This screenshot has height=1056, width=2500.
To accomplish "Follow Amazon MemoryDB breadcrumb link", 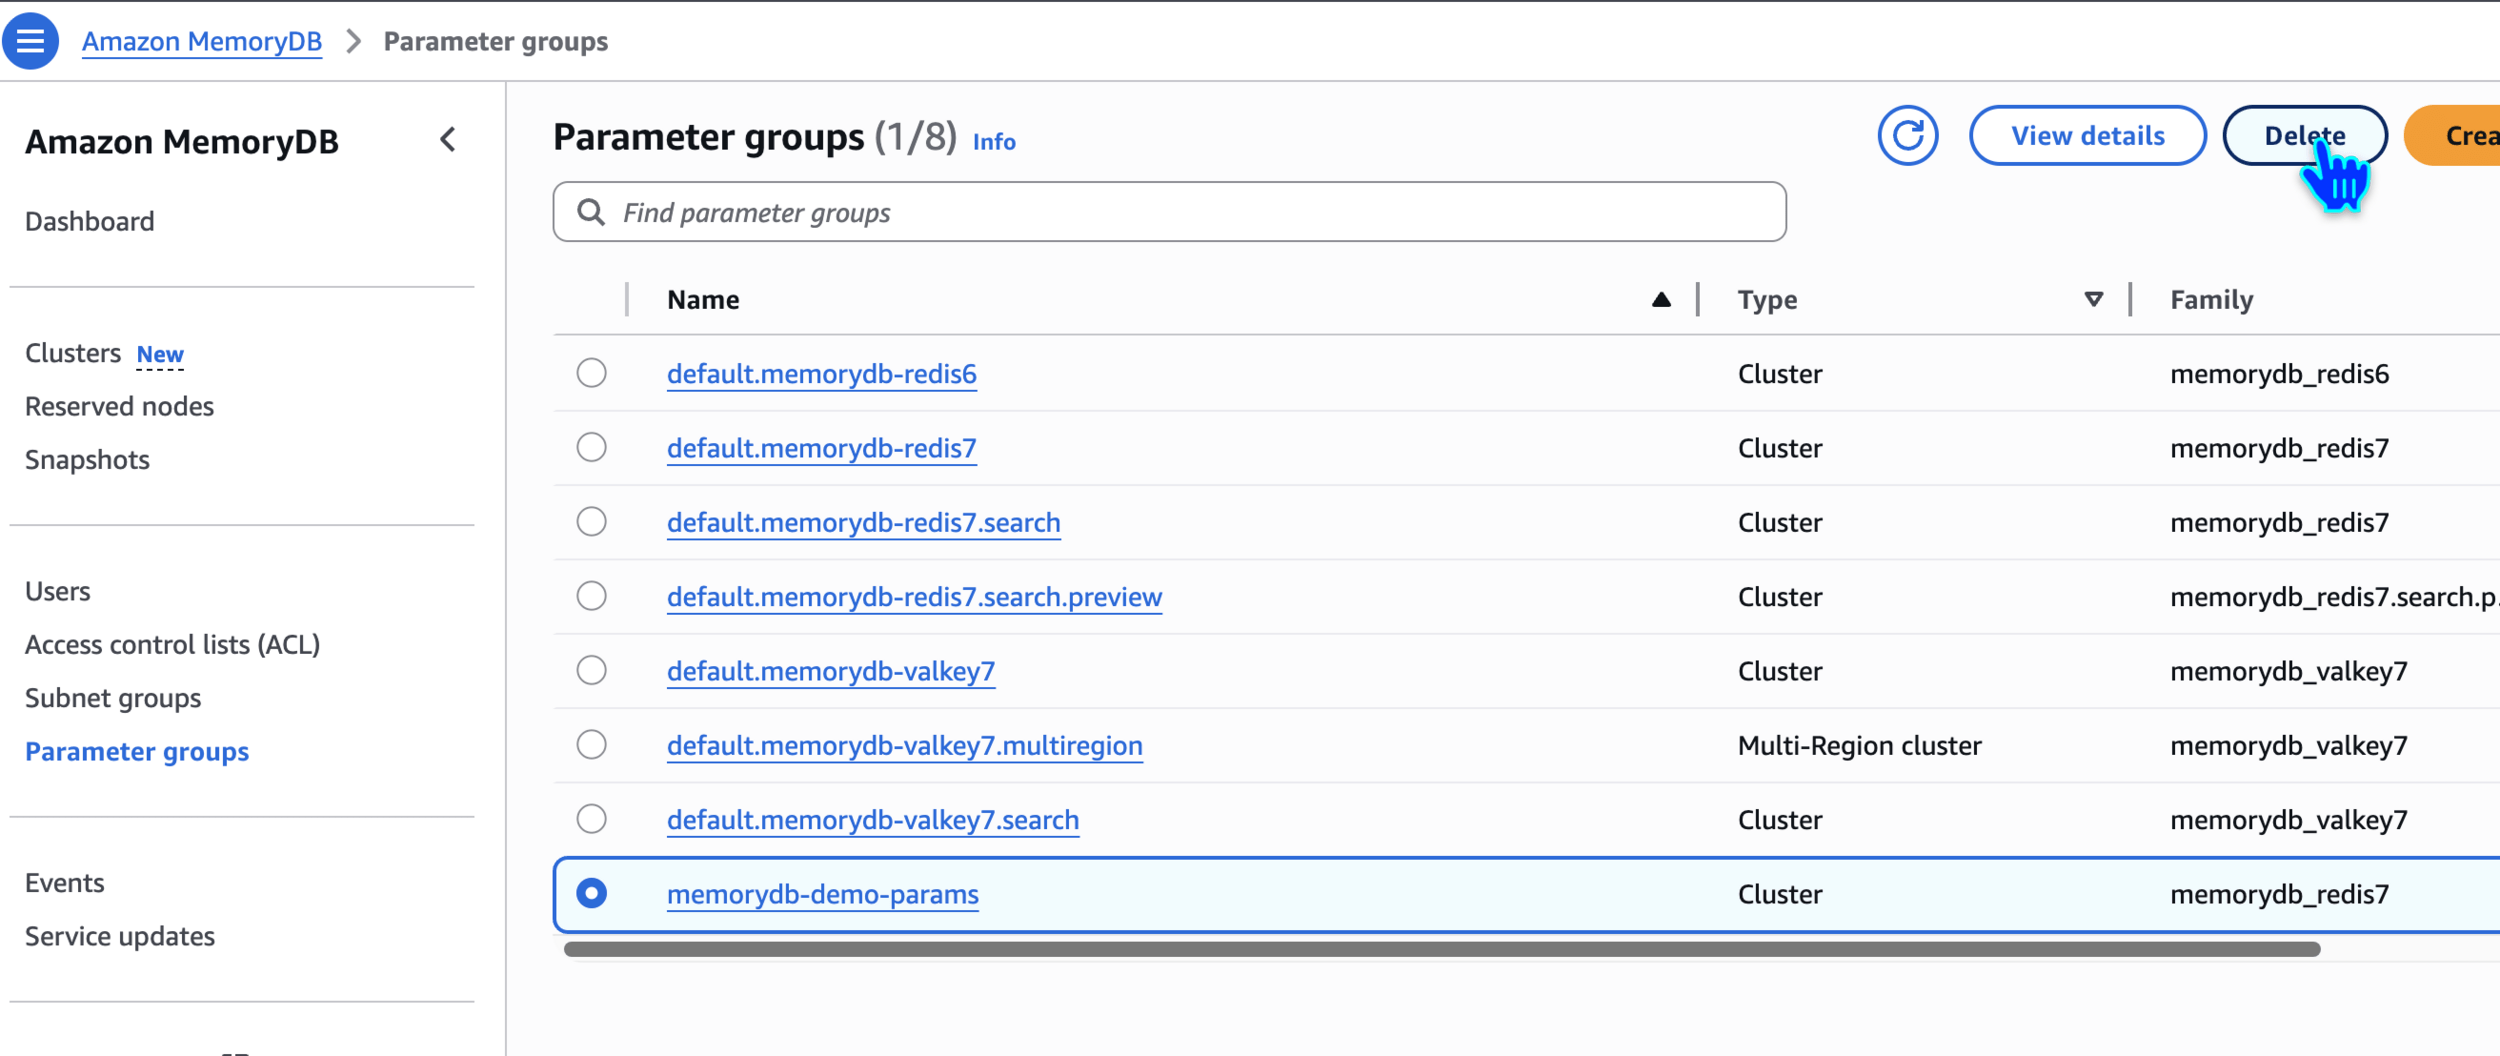I will click(202, 42).
